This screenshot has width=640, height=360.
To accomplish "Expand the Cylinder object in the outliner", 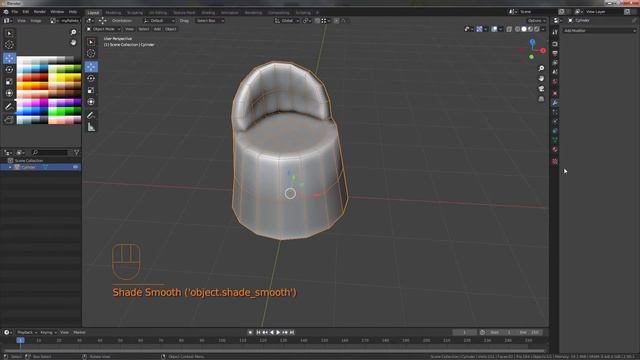I will click(10, 167).
